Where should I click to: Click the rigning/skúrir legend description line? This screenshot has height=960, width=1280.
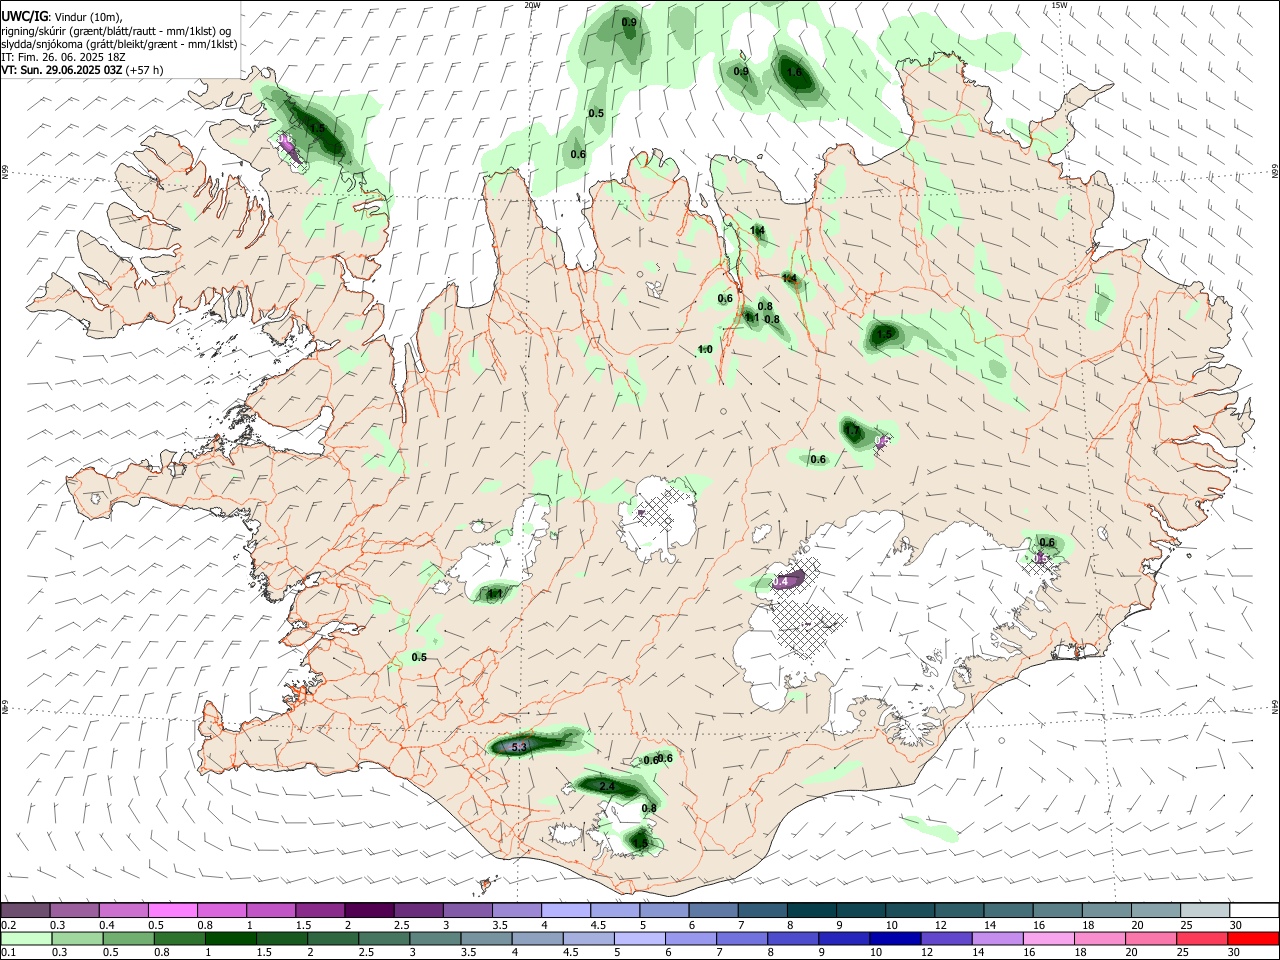coord(116,31)
